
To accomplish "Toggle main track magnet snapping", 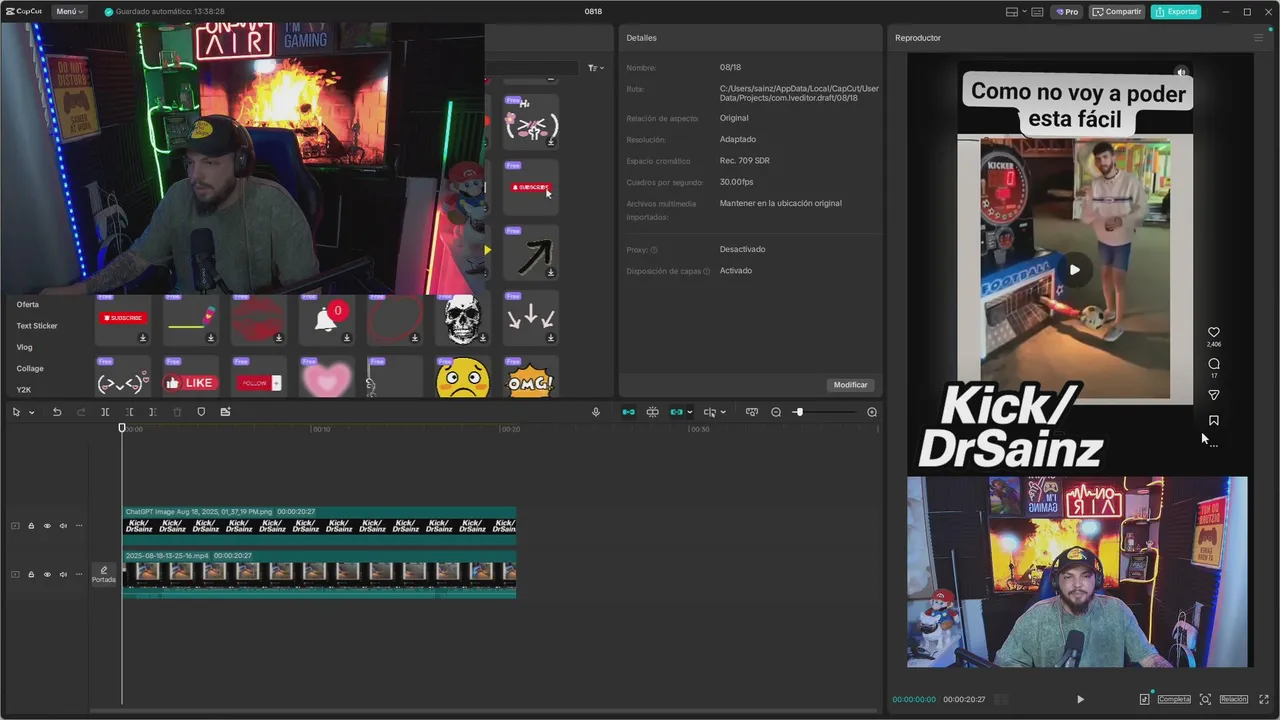I will coord(628,412).
